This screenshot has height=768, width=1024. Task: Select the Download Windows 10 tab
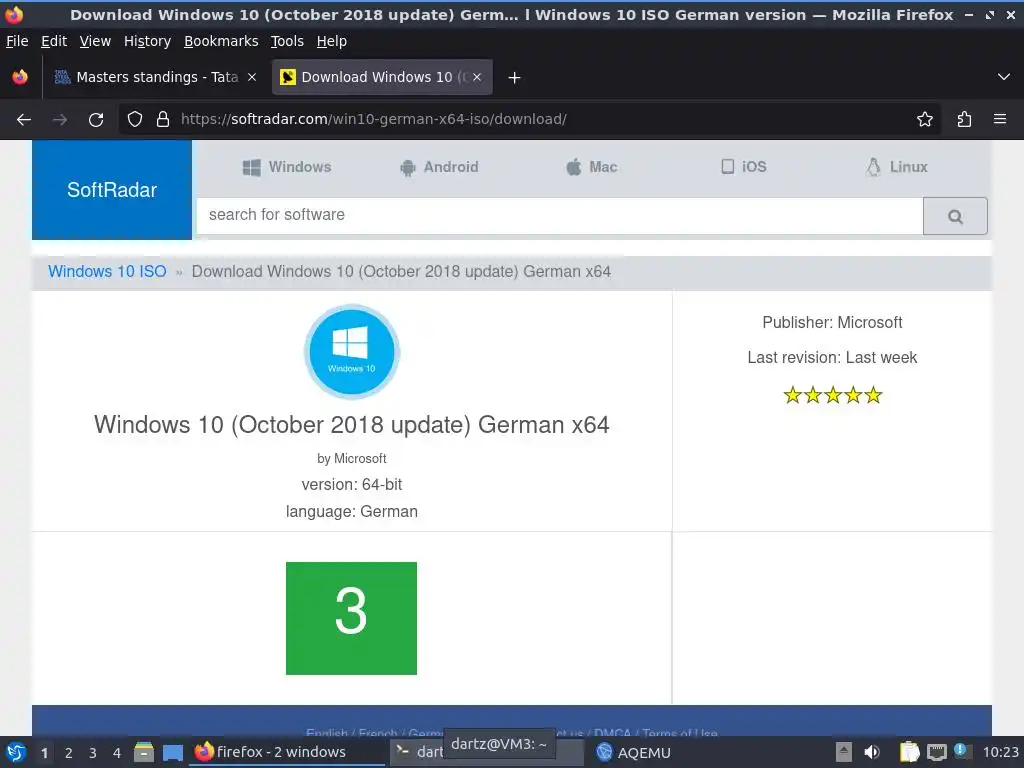coord(382,77)
